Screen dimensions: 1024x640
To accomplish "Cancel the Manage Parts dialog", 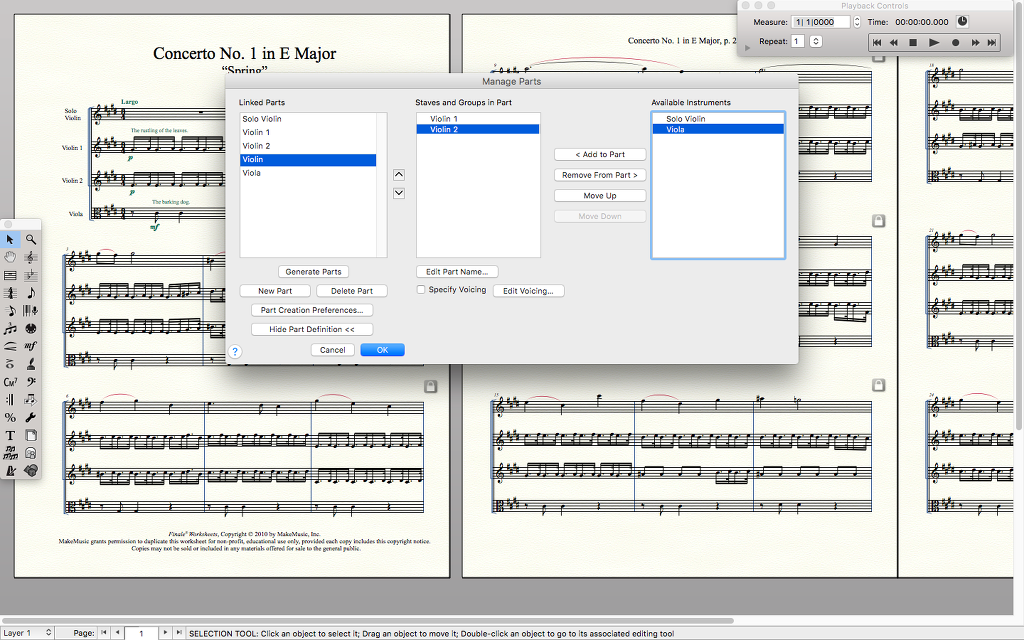I will (332, 350).
